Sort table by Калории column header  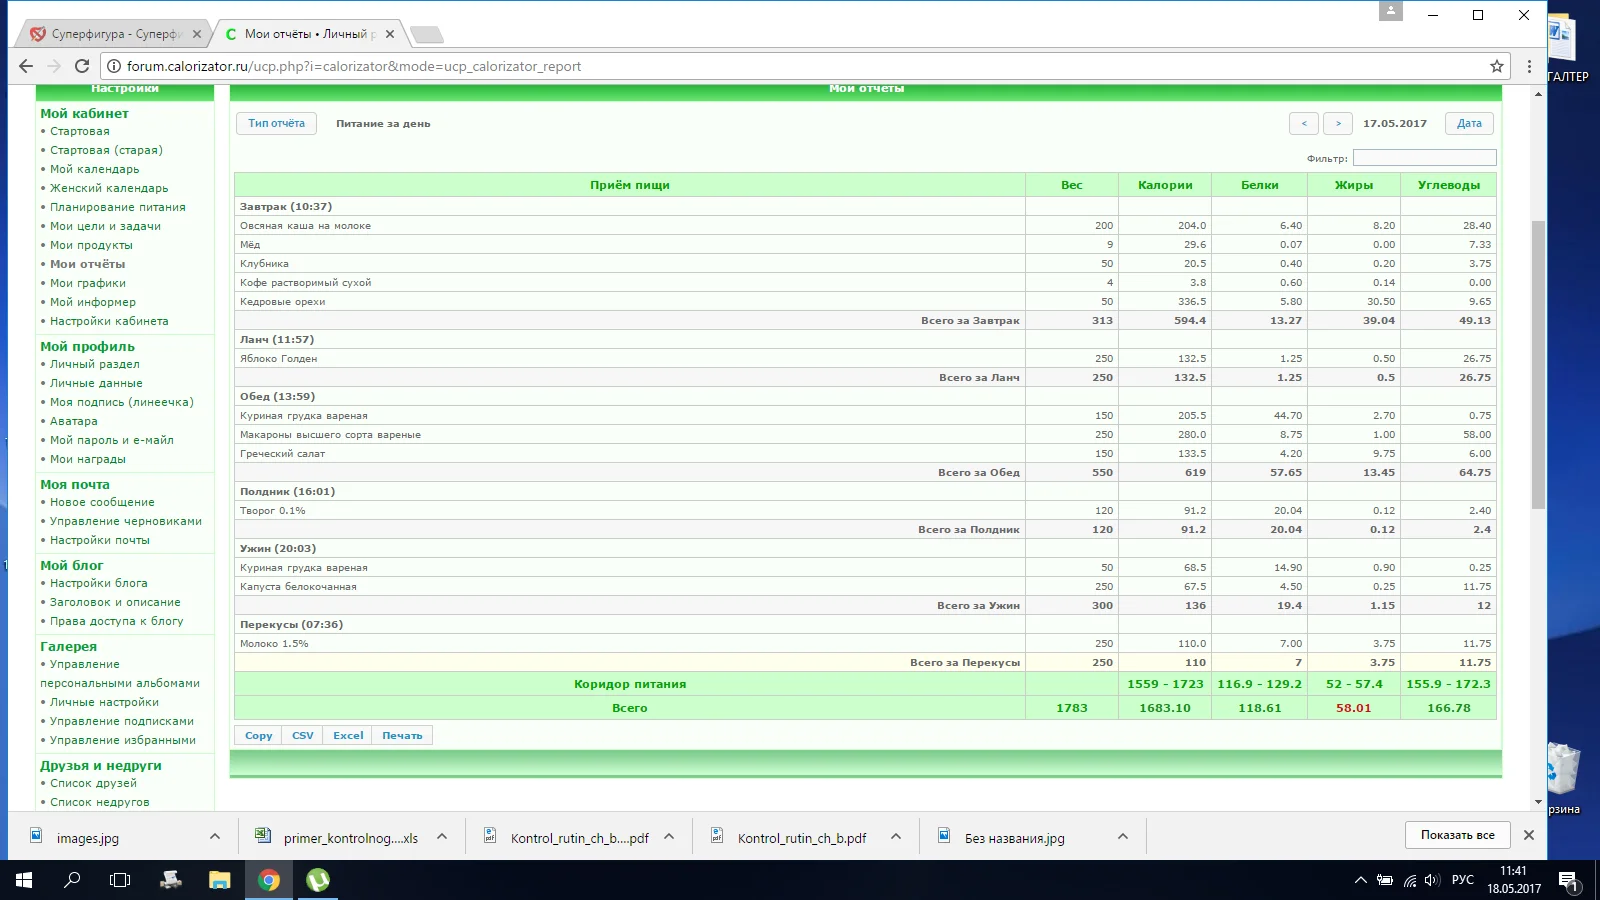[x=1165, y=185]
